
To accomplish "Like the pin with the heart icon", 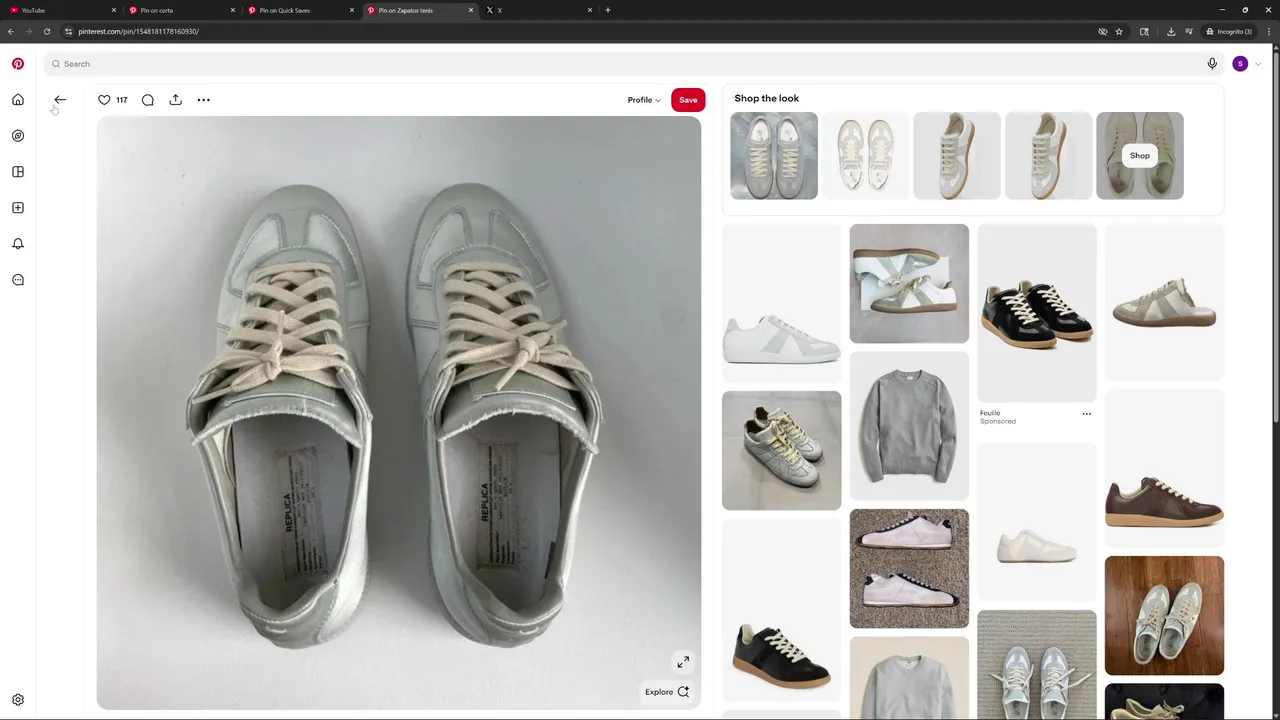I will point(104,100).
